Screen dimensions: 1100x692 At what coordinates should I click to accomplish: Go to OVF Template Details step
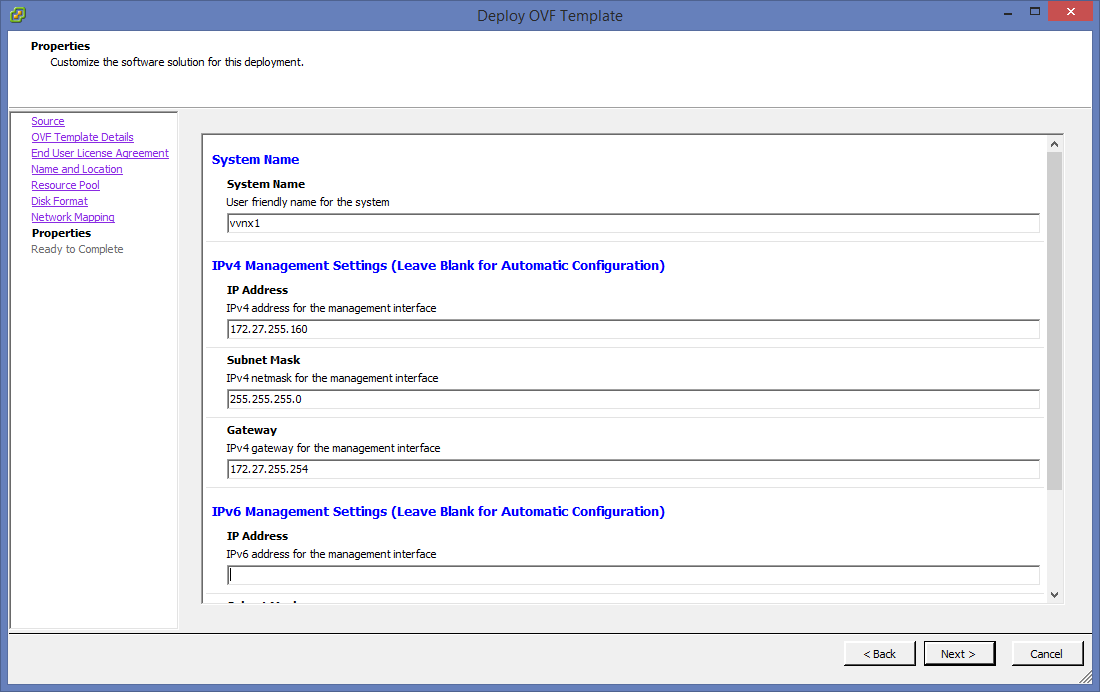tap(82, 137)
